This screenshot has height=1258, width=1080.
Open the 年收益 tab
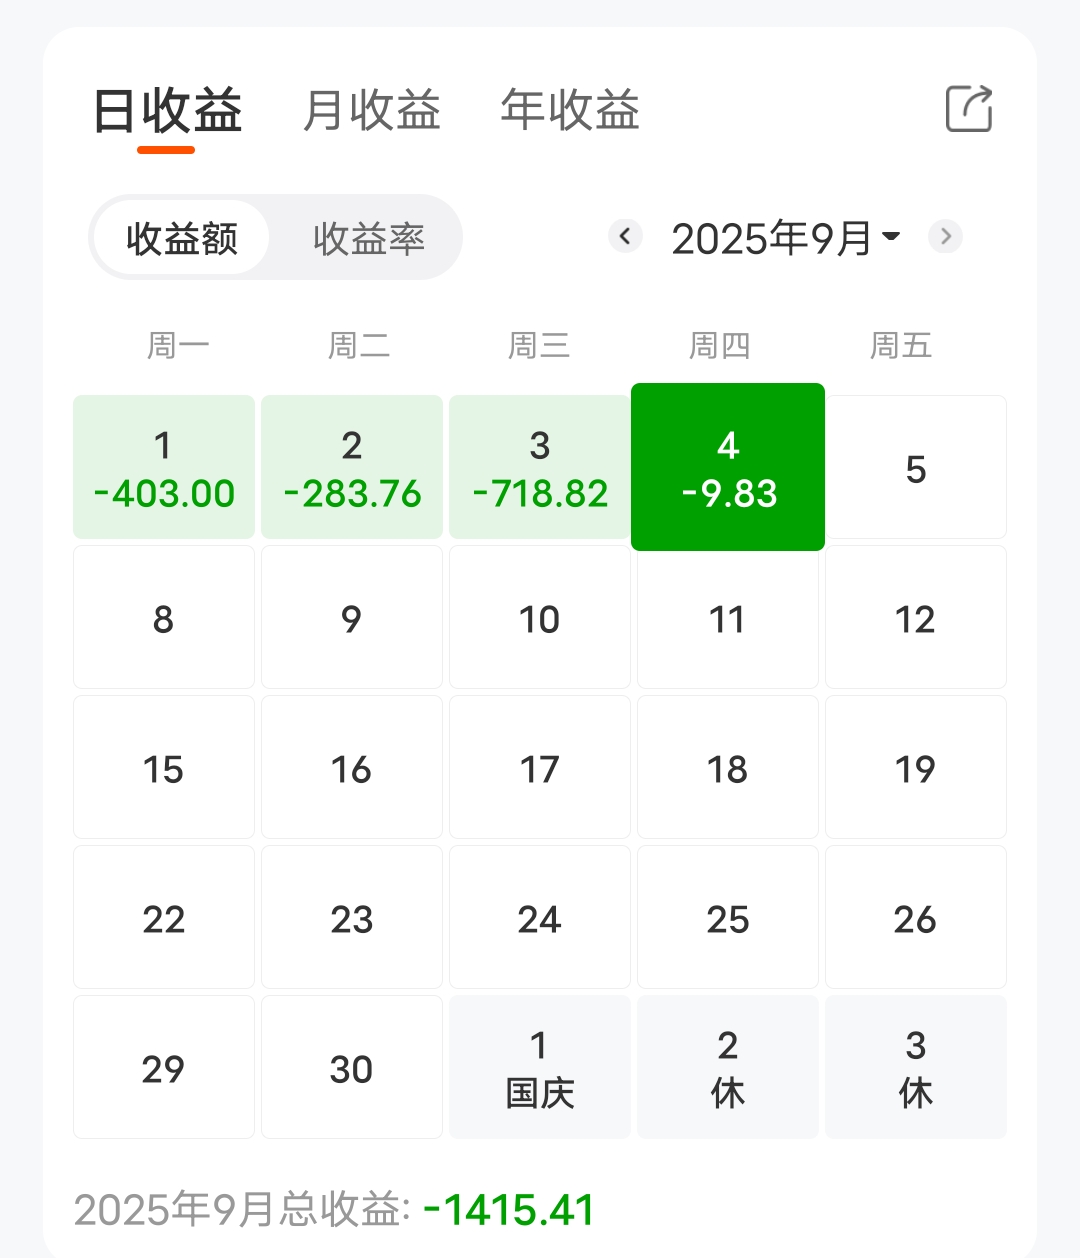click(x=570, y=110)
